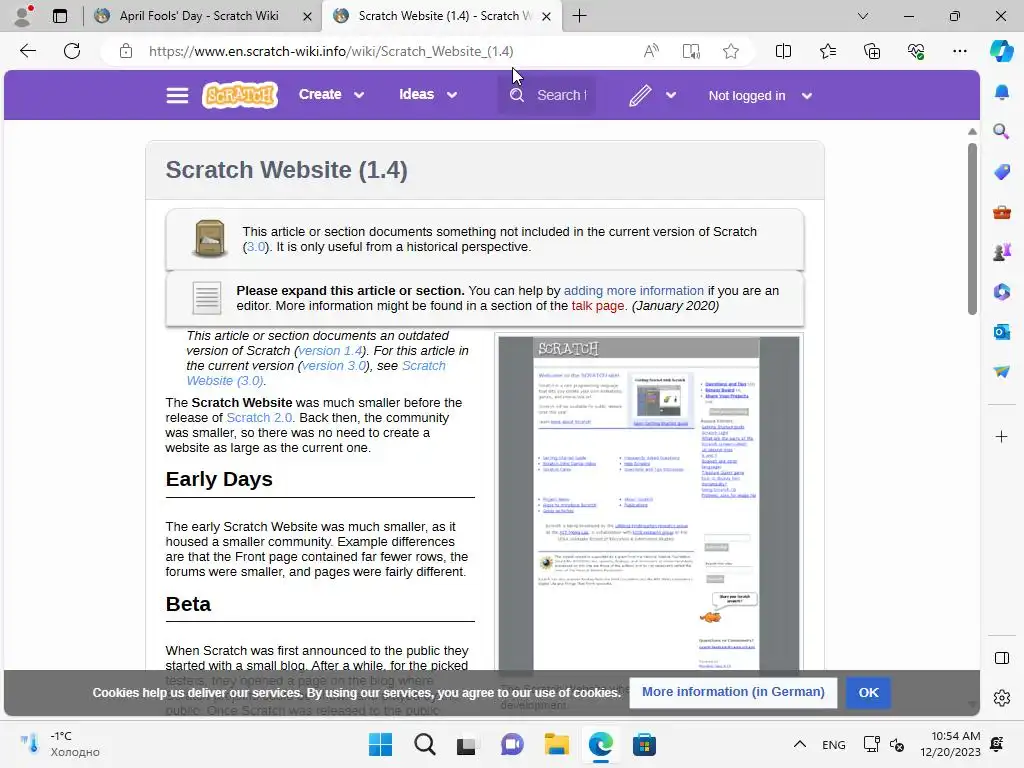Open the Copilot icon in the toolbar
1024x768 pixels.
[1001, 51]
